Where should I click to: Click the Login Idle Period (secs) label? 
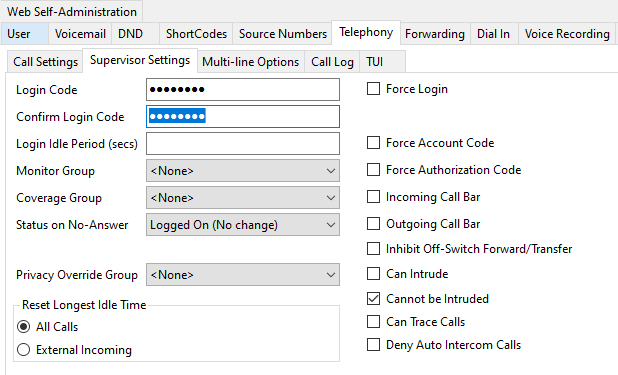(77, 144)
